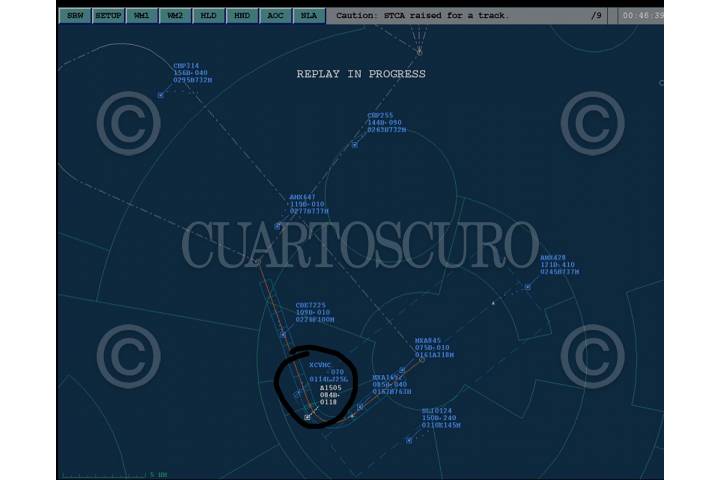
Task: Select the CBP314 aircraft track symbol
Action: 160,95
